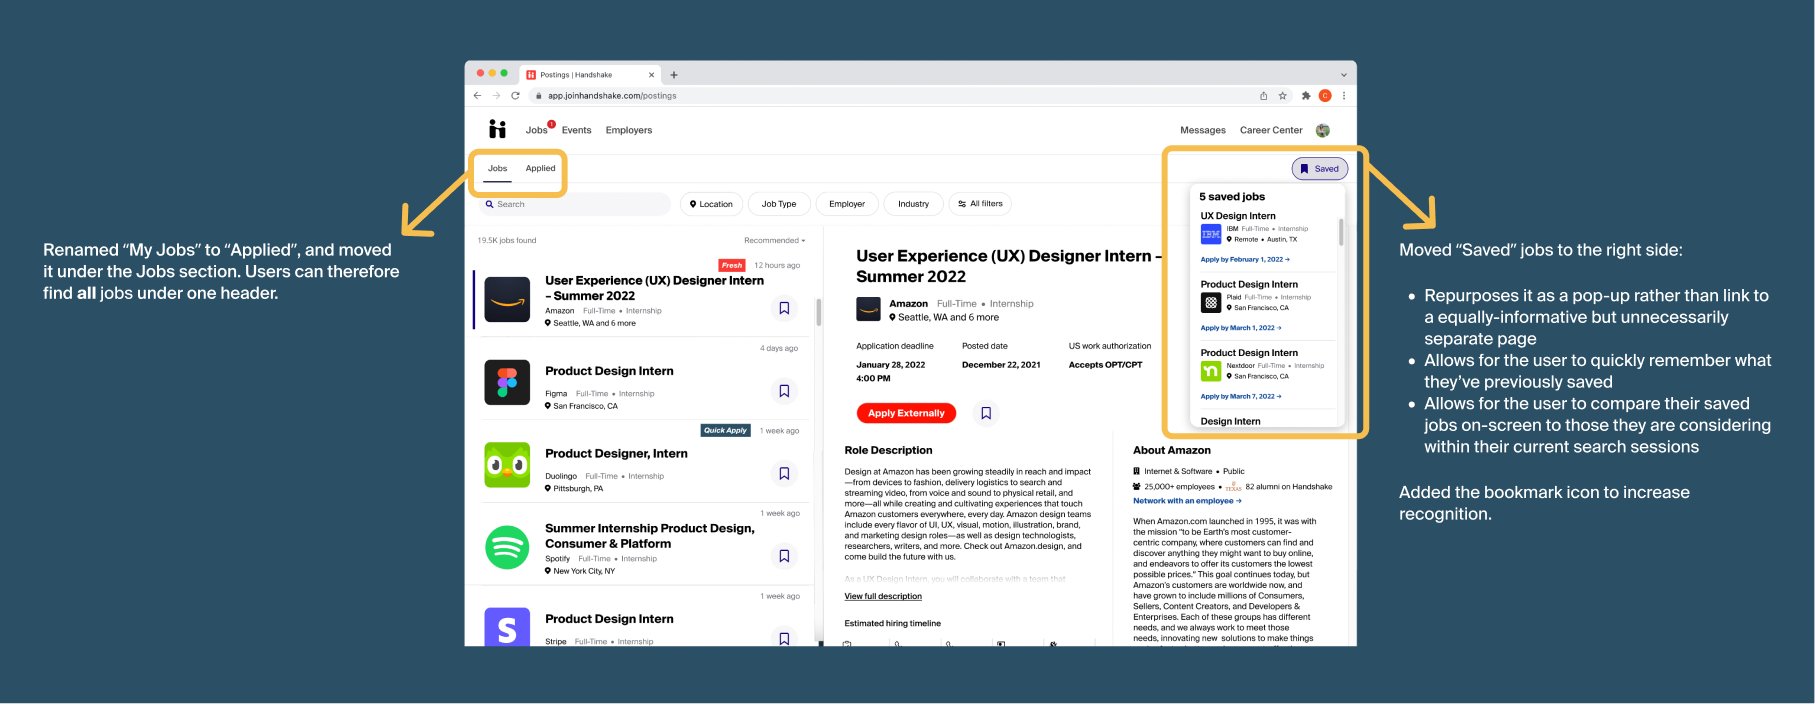Open the Employer filter

847,204
